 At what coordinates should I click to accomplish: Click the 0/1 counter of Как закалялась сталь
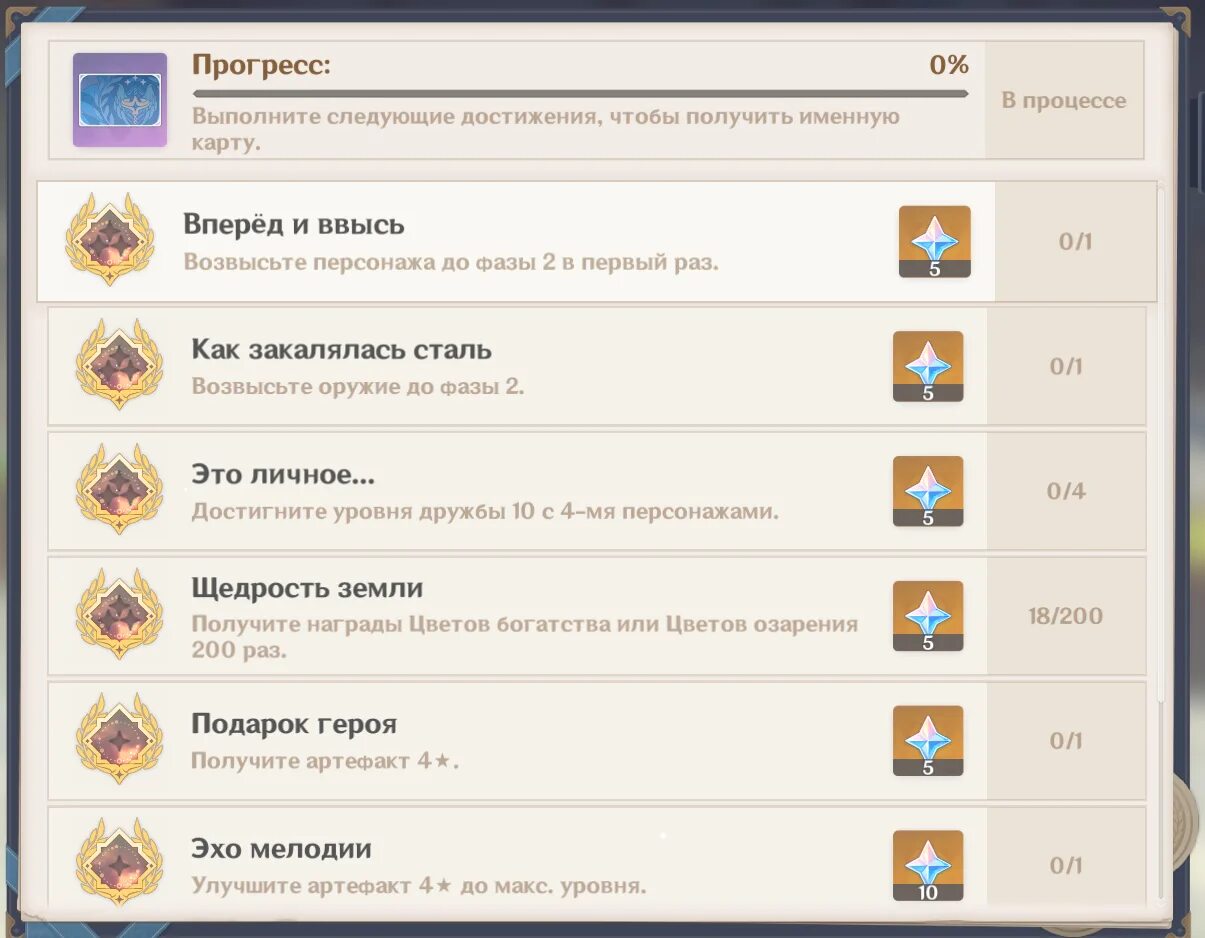pos(1066,366)
